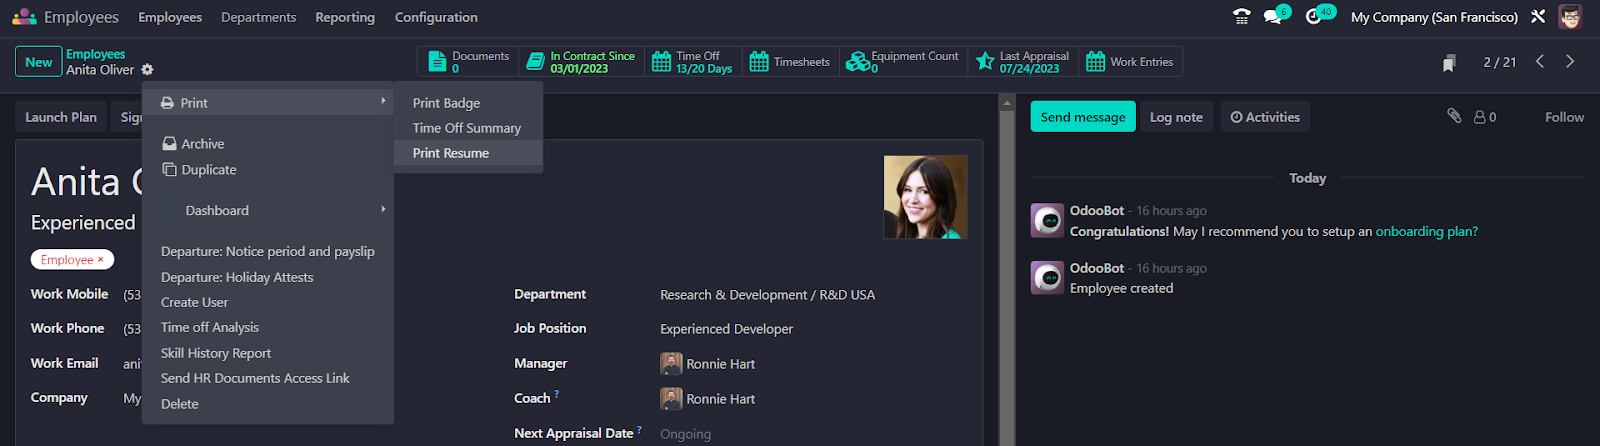Choose Delete from the action menu
The width and height of the screenshot is (1600, 446).
point(268,404)
